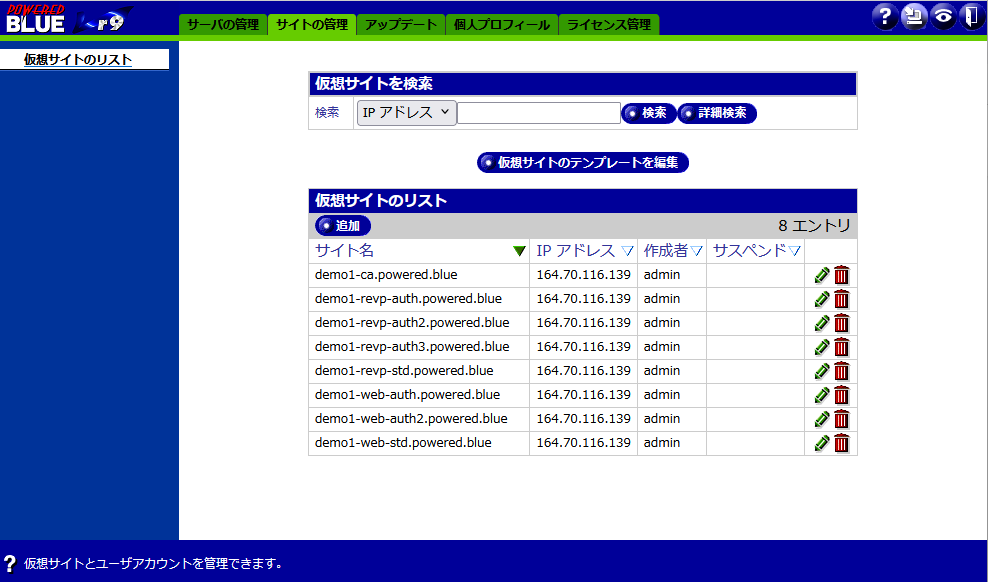Click admin in the demo1-web-std row

point(662,443)
